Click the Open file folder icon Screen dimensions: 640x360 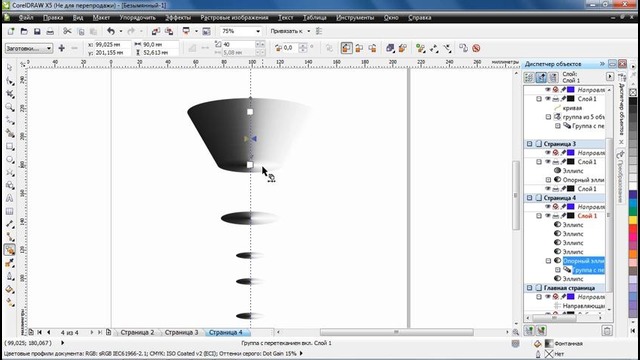24,31
